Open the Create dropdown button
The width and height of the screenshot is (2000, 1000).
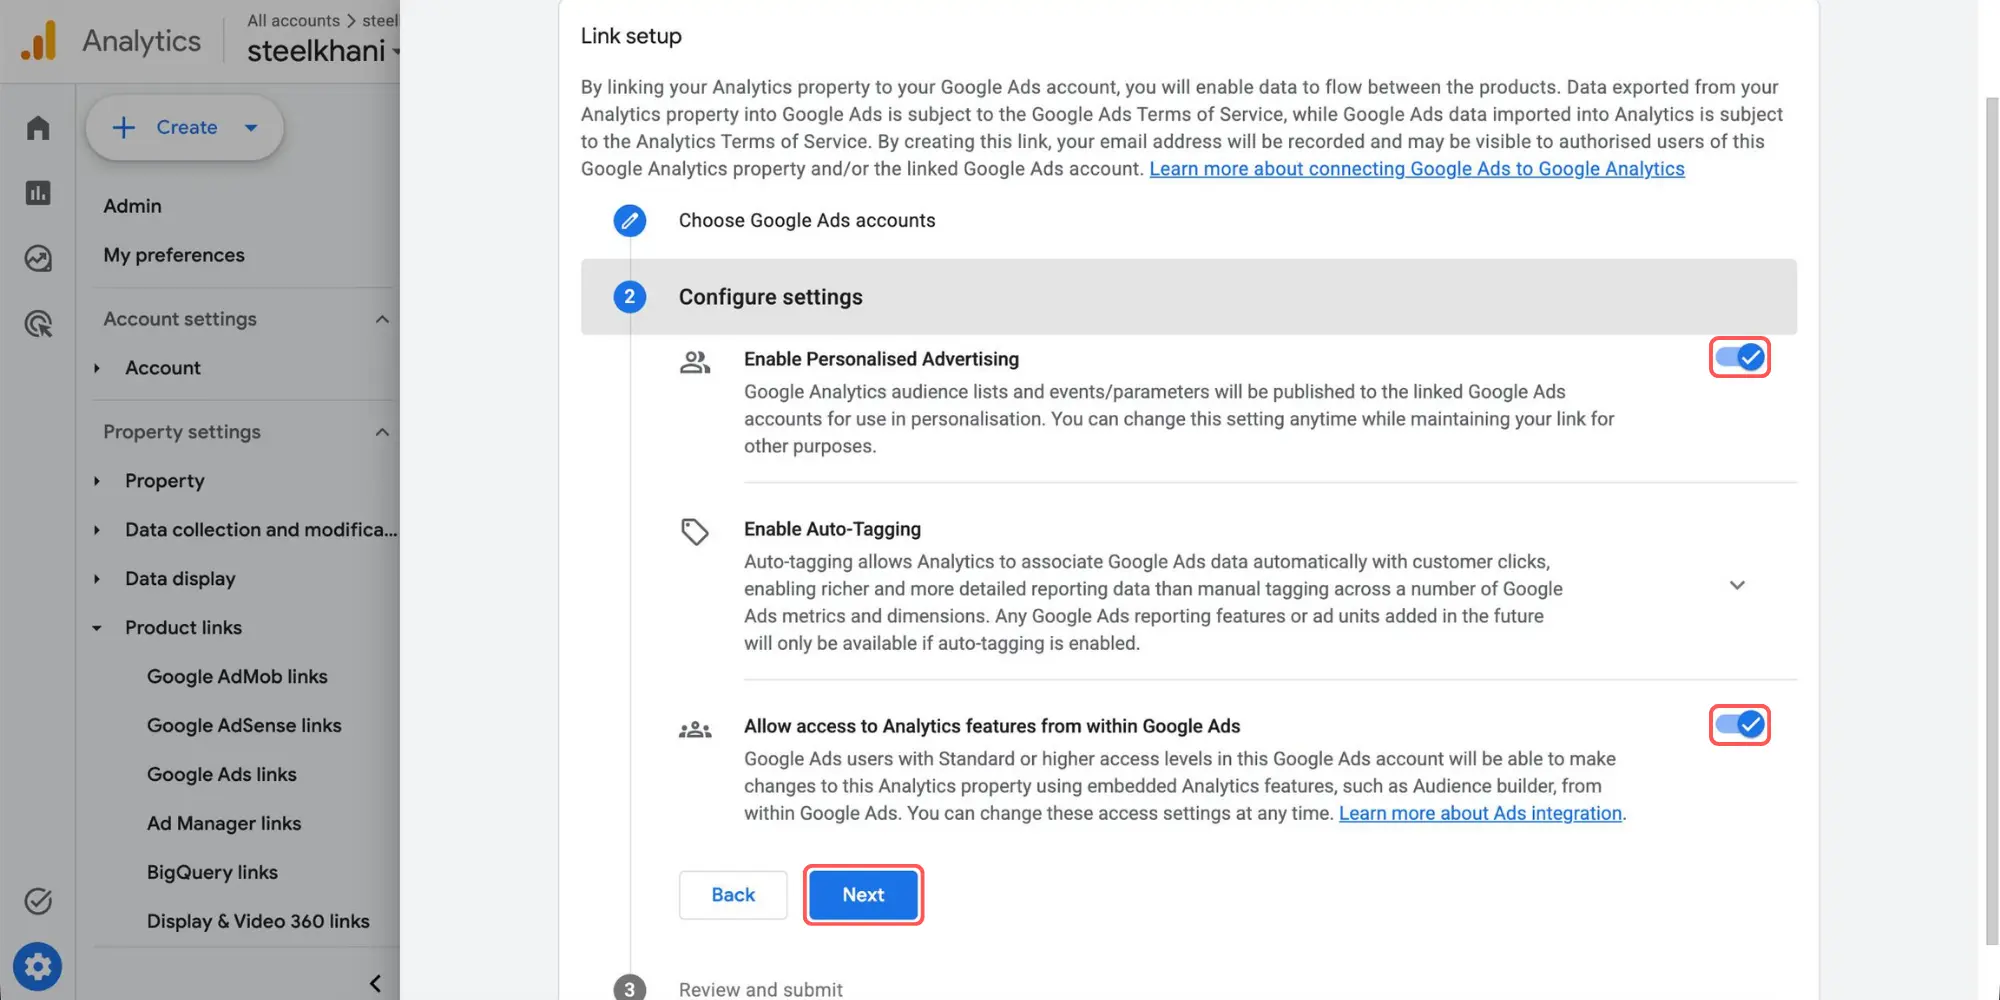pos(185,127)
